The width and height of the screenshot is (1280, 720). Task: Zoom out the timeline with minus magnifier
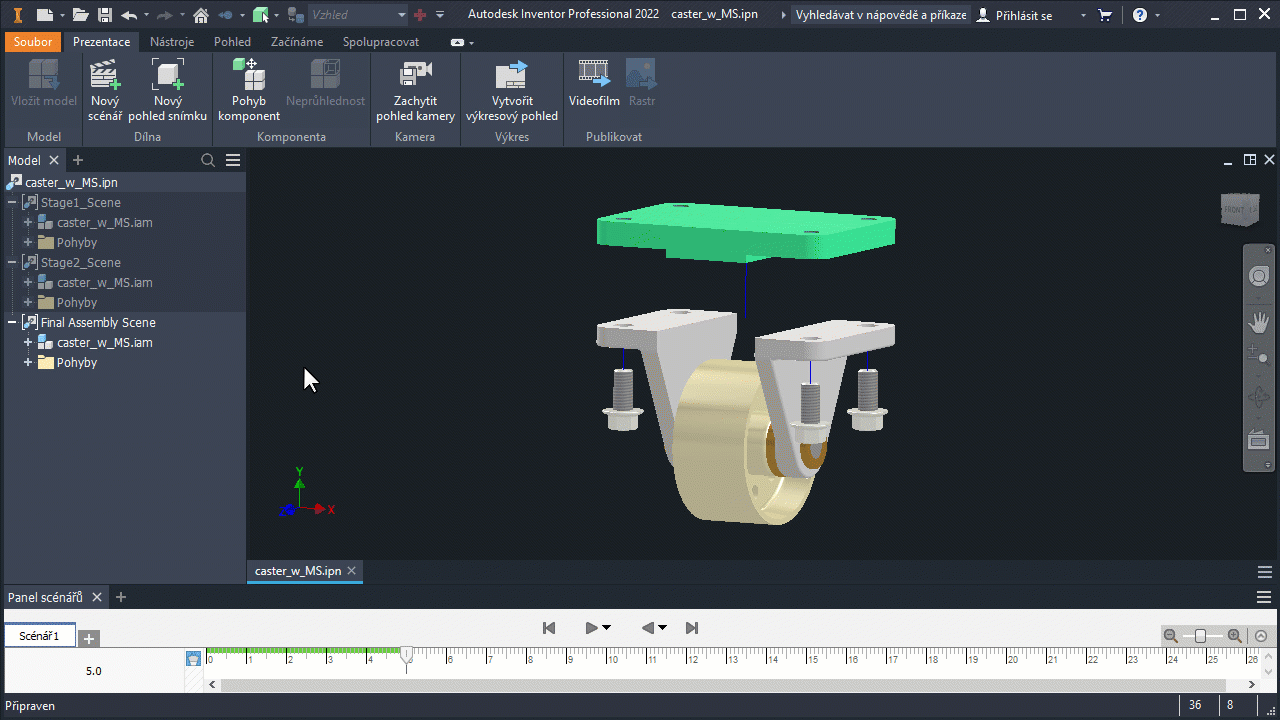1171,636
